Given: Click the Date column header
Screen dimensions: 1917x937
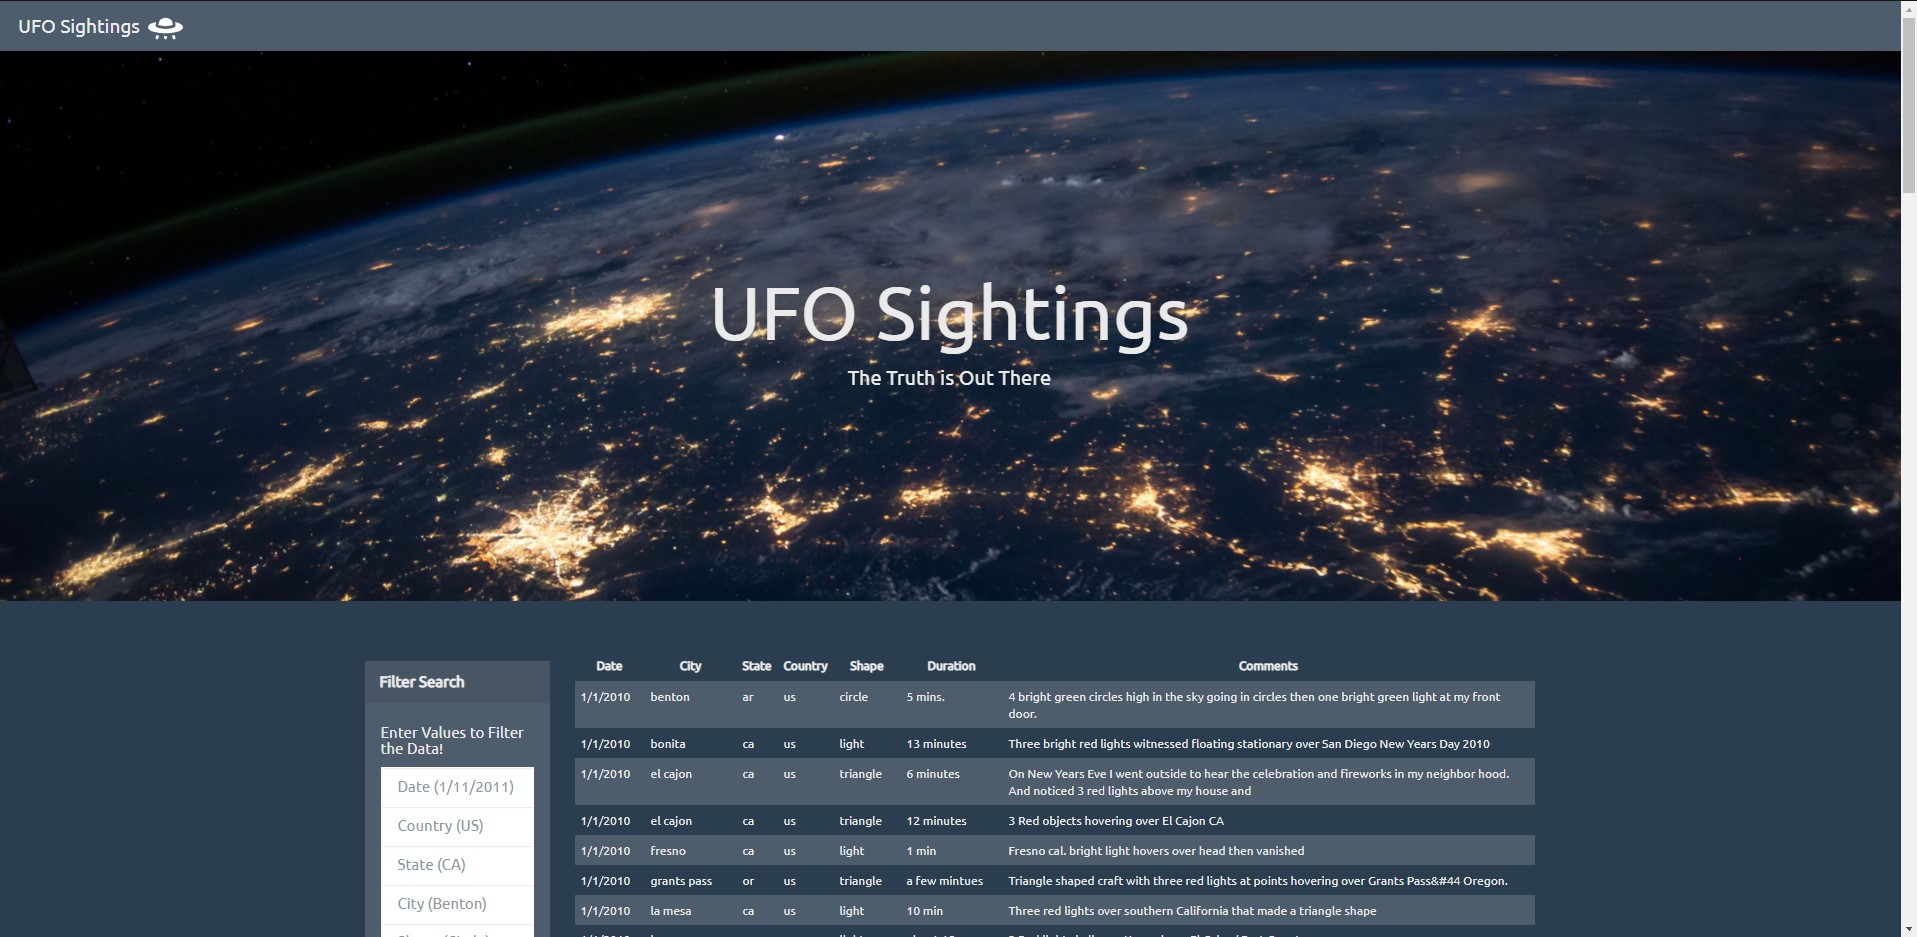Looking at the screenshot, I should tap(609, 666).
